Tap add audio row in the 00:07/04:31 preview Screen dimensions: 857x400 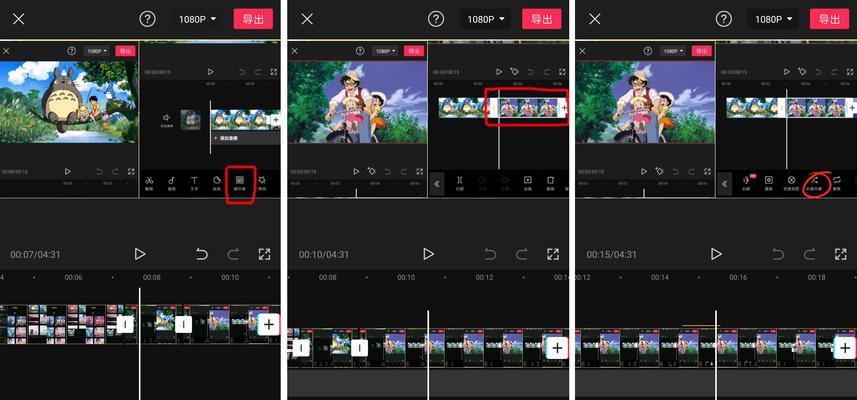[246, 138]
